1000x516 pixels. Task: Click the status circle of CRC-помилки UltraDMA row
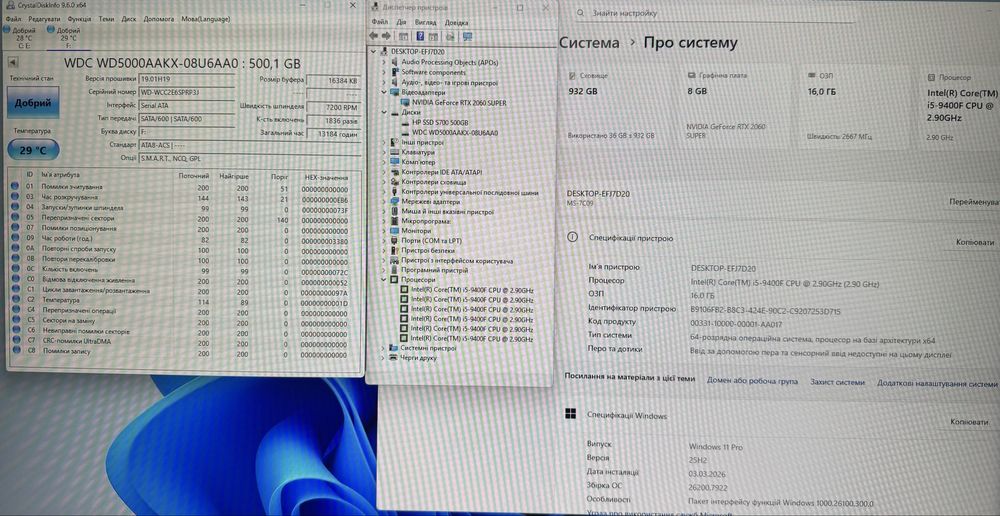pos(15,342)
